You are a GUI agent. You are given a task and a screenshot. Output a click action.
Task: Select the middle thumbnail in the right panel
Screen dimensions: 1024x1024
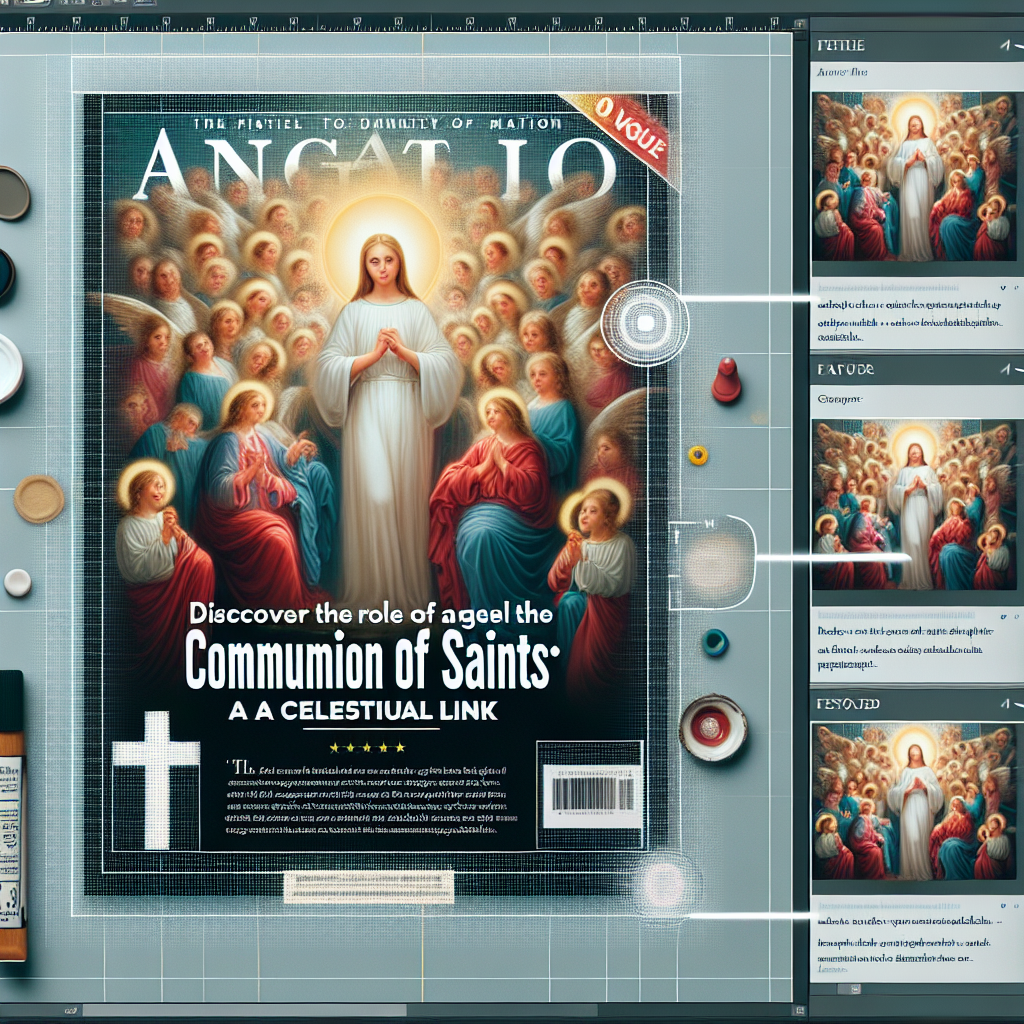pos(914,505)
